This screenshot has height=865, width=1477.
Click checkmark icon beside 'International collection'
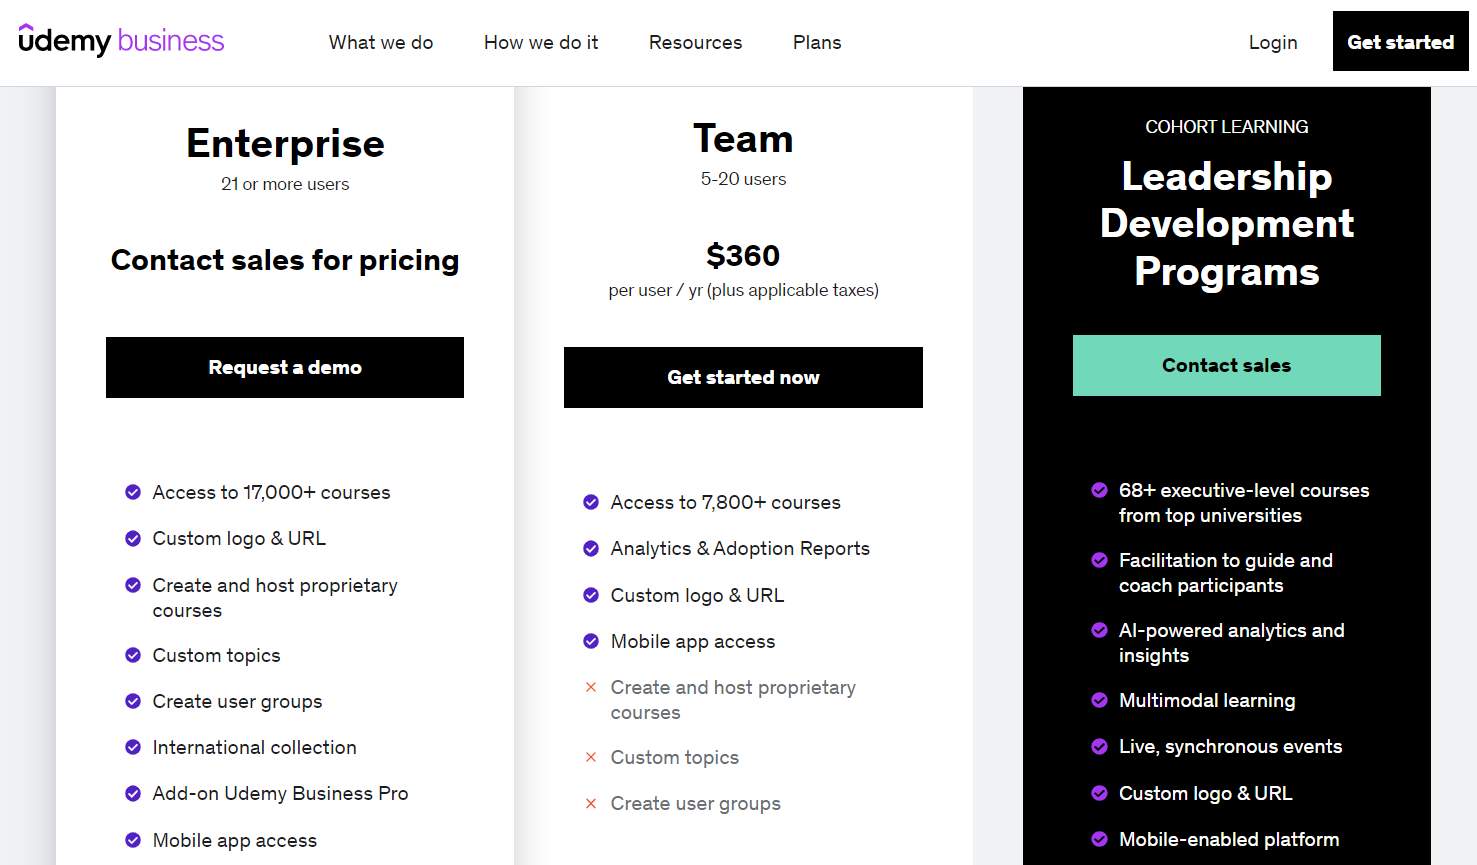tap(133, 747)
